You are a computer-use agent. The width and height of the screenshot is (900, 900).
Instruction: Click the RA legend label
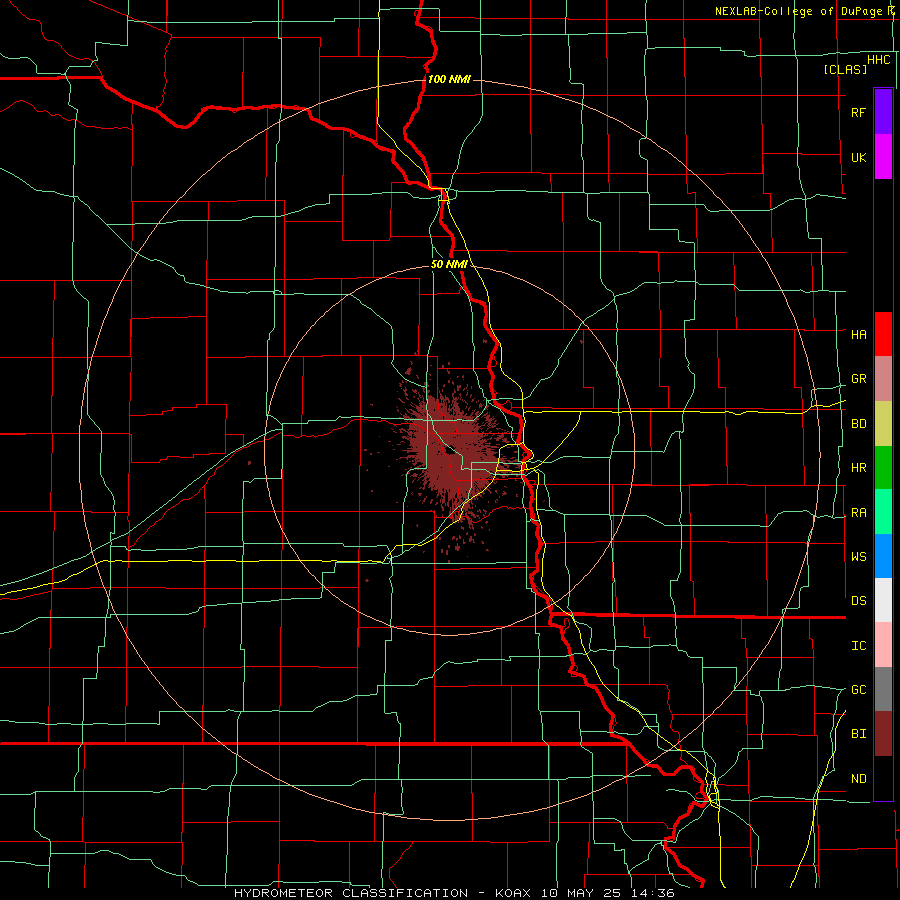[858, 512]
